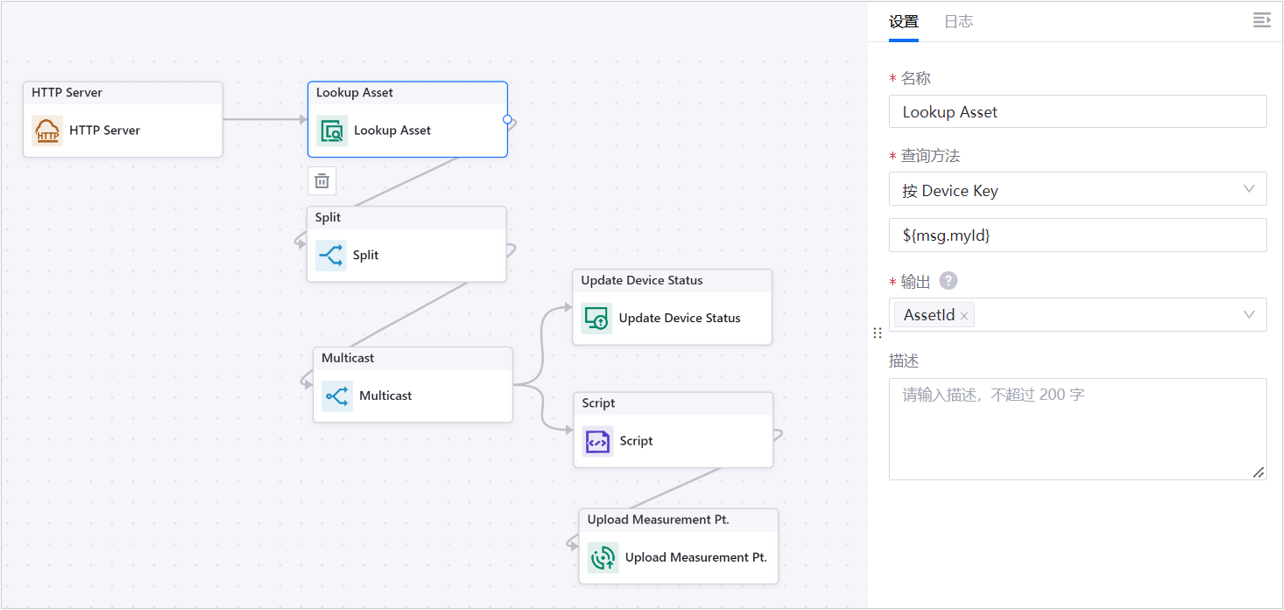Click the Split node icon
Image resolution: width=1284 pixels, height=610 pixels.
coord(331,255)
